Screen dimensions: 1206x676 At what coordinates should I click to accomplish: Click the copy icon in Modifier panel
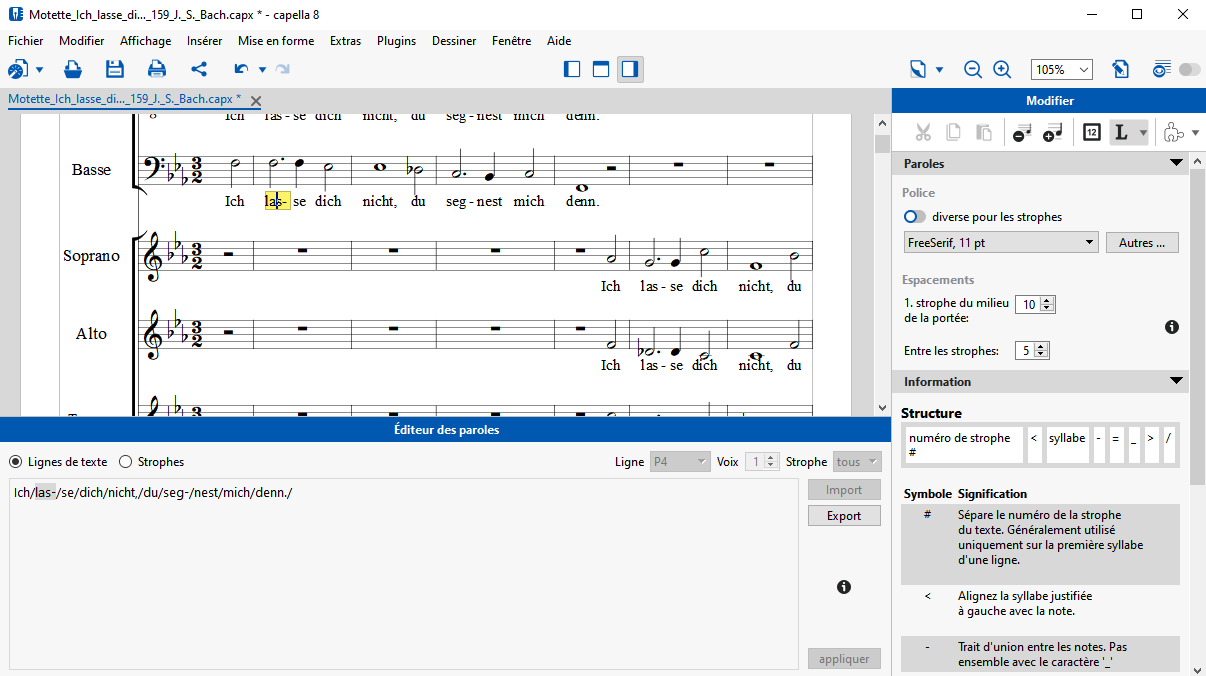pyautogui.click(x=954, y=132)
